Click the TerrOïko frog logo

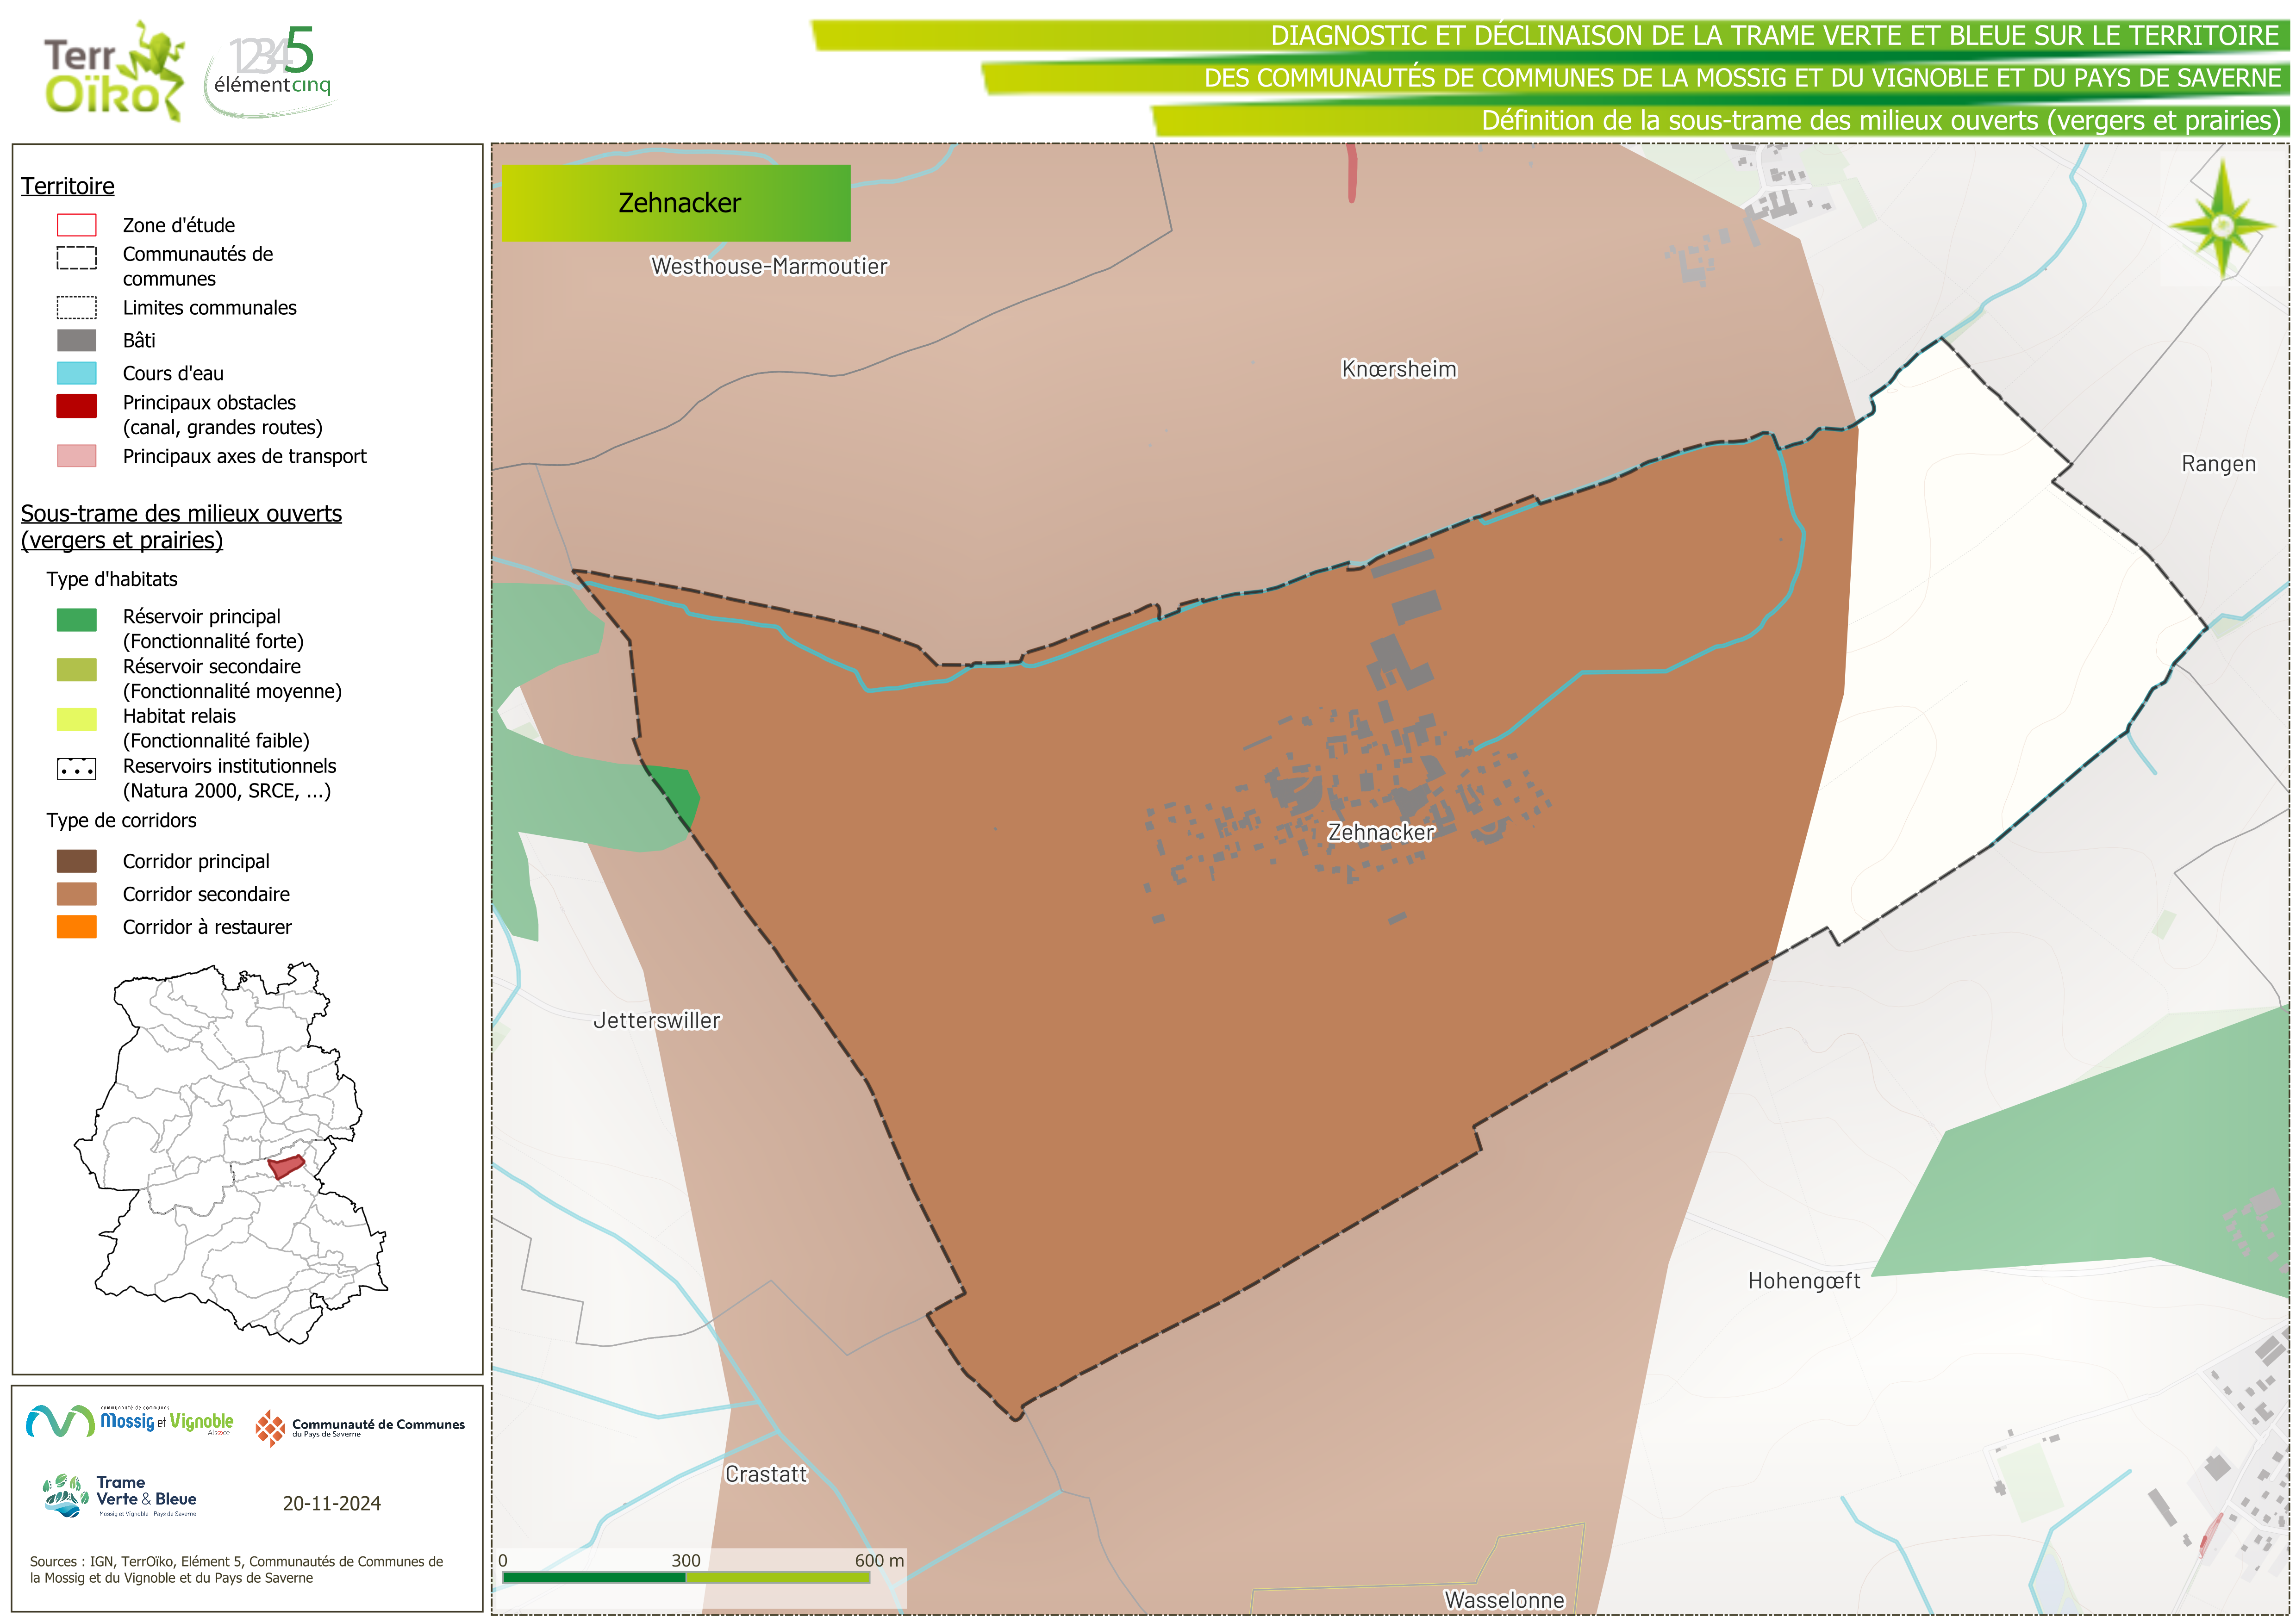coord(114,72)
